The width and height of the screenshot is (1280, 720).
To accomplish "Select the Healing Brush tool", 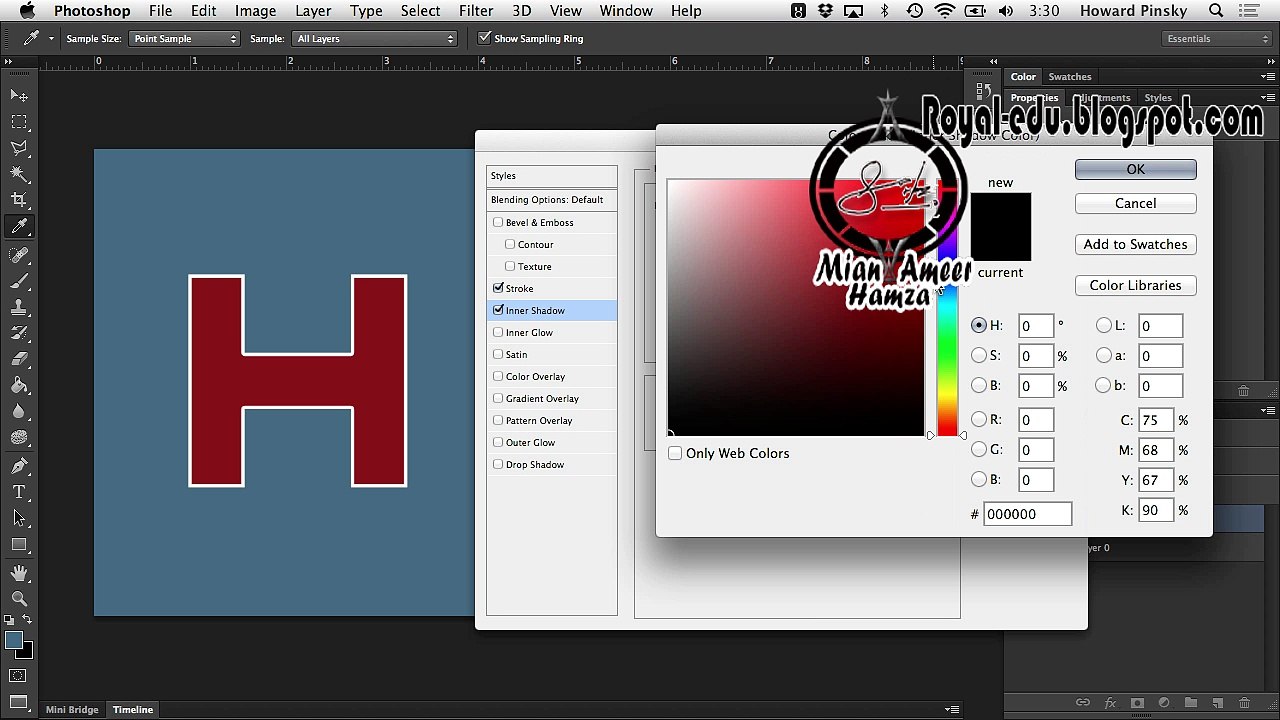I will point(19,255).
